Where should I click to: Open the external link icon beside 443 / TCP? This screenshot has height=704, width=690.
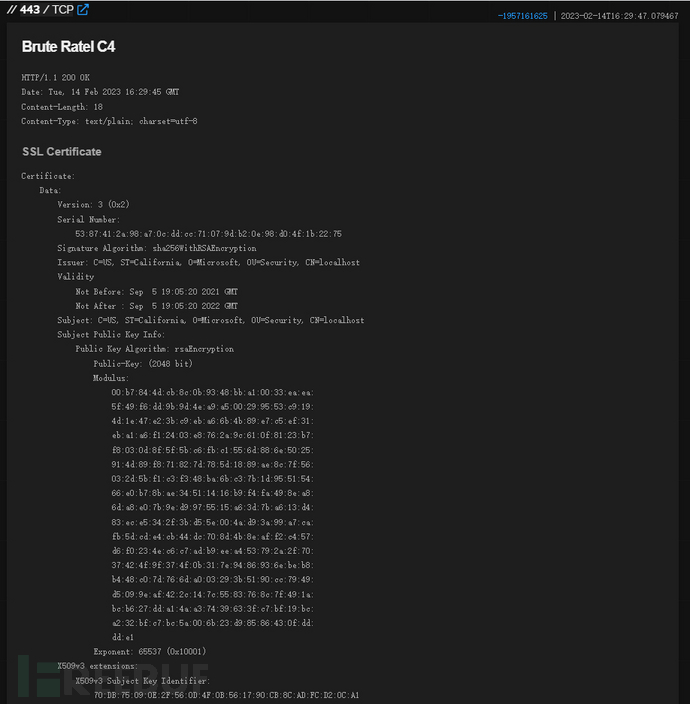[x=83, y=10]
